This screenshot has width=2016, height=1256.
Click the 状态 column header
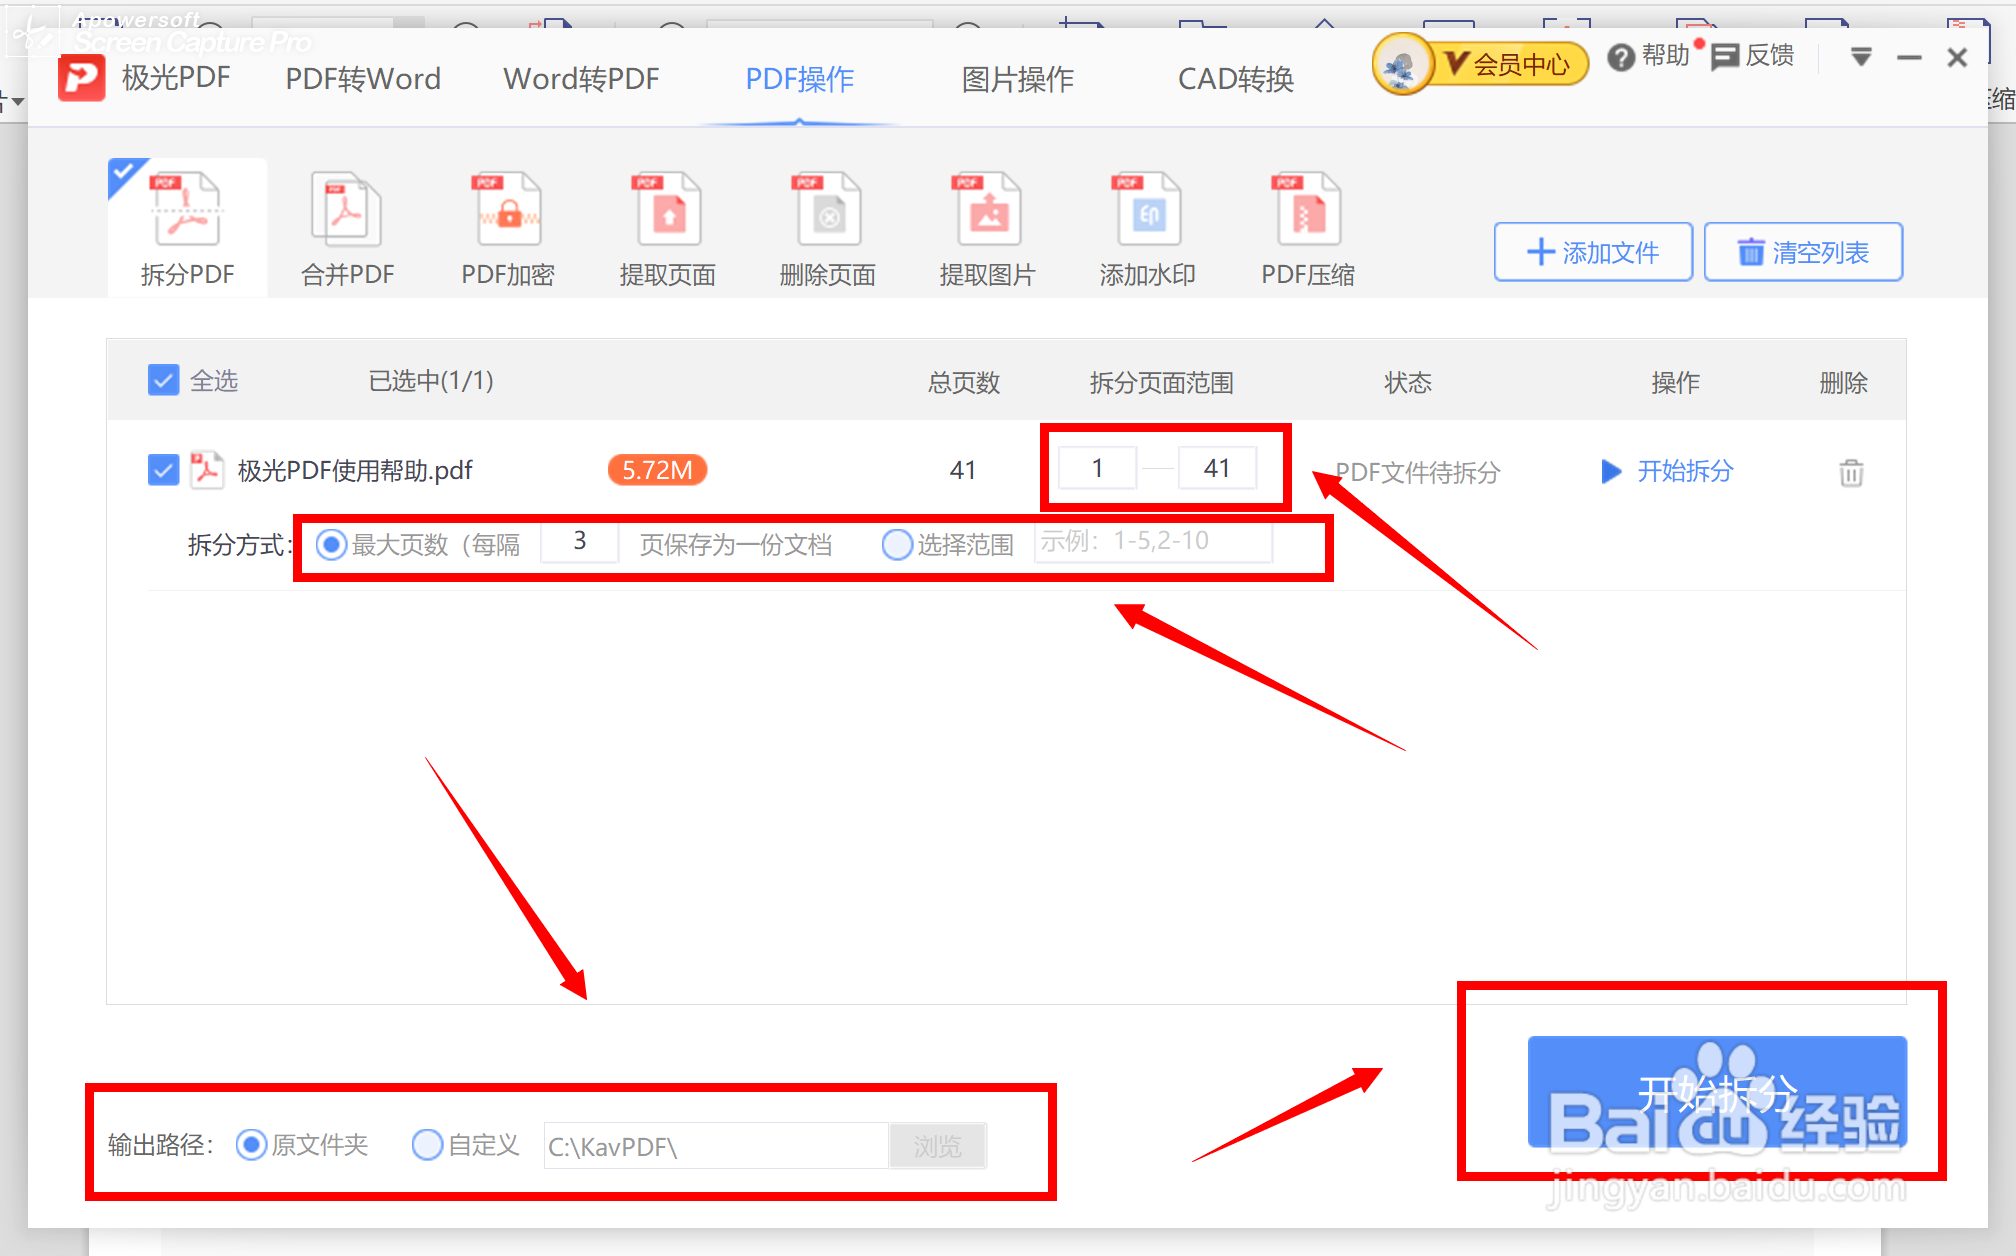click(x=1408, y=382)
